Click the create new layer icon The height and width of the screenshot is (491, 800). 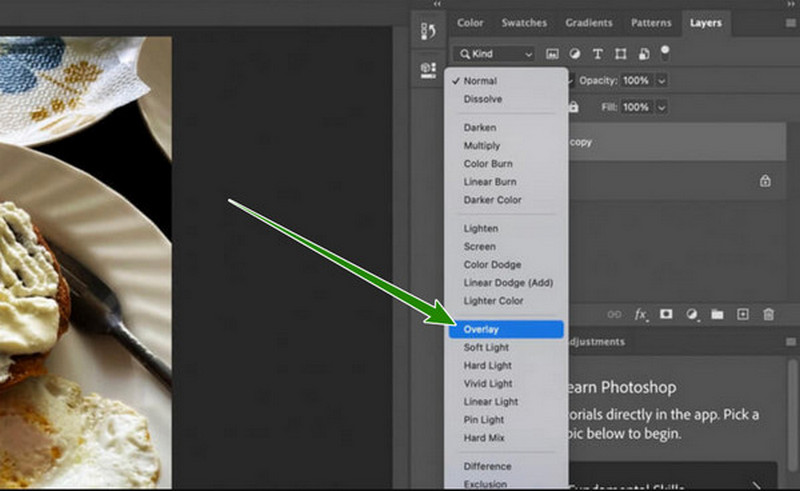(742, 314)
